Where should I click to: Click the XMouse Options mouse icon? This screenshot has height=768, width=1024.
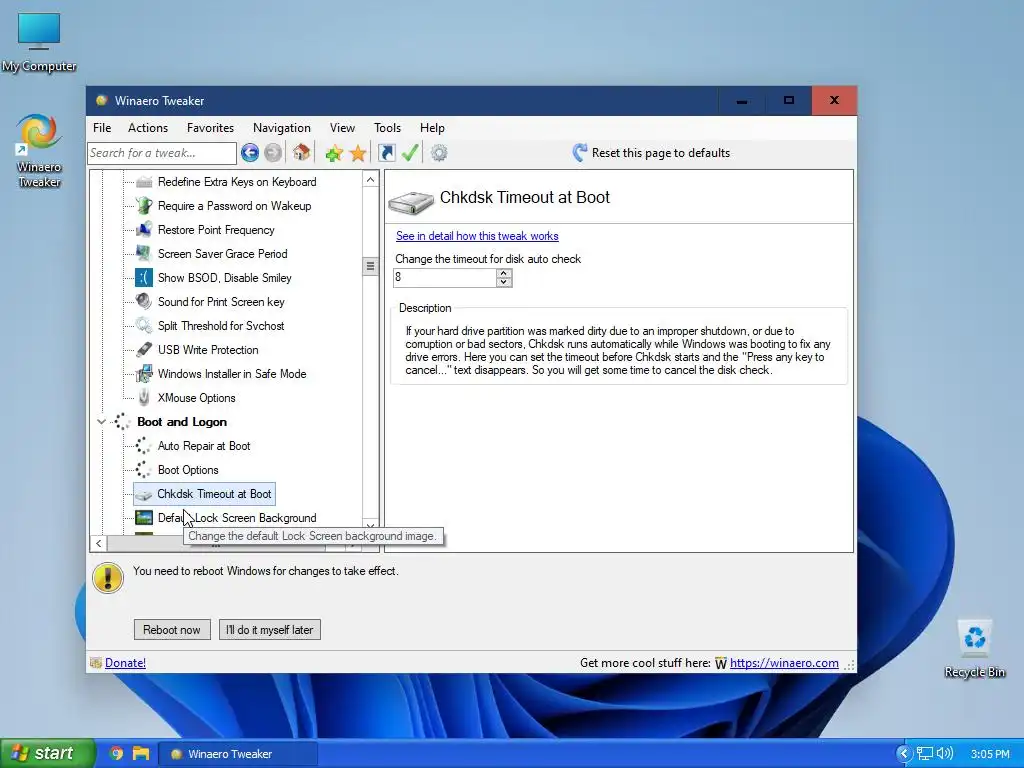(144, 398)
